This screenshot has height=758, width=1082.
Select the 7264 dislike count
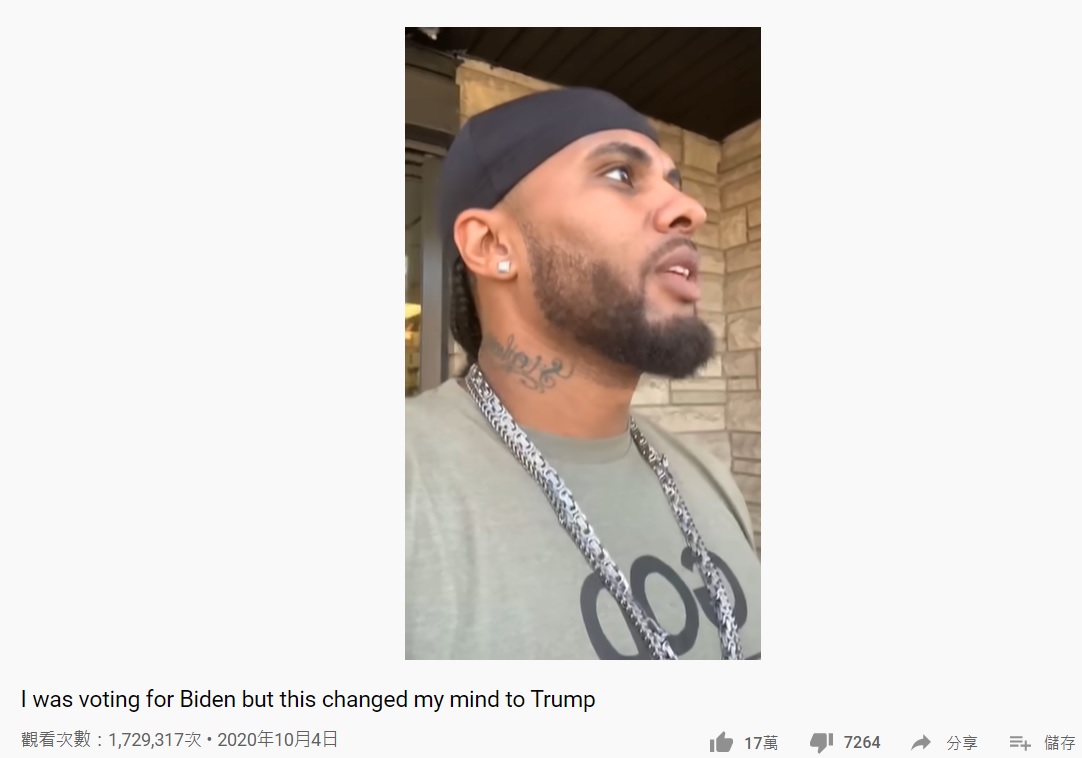862,743
